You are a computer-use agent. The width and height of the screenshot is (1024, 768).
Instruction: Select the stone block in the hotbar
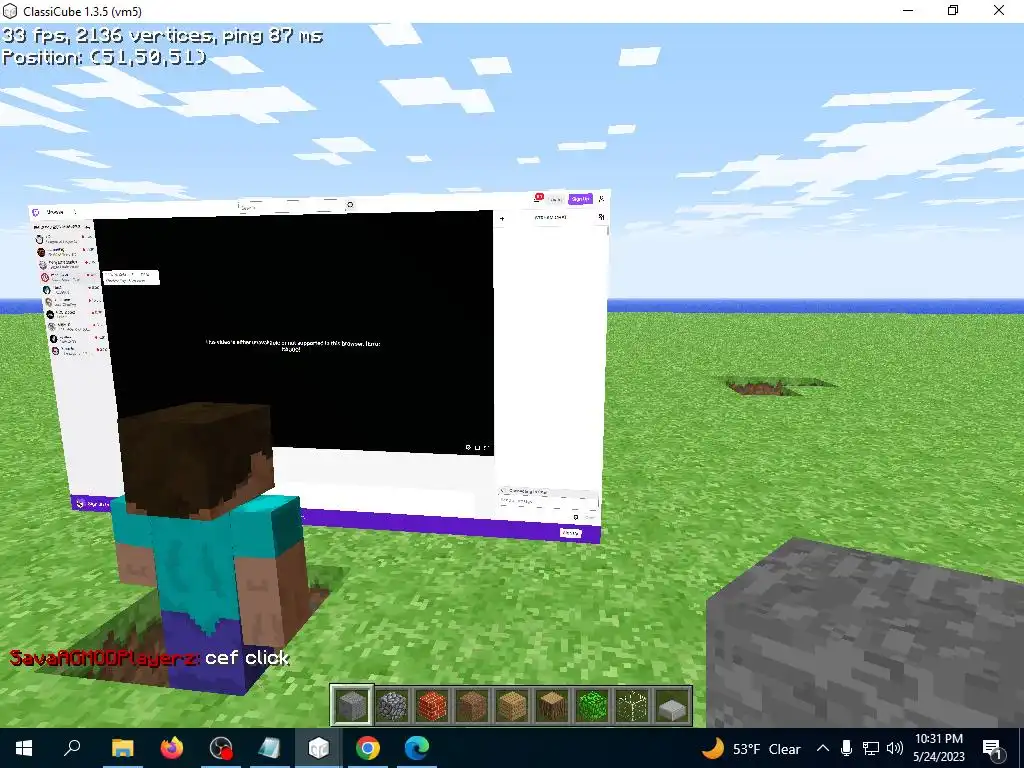(352, 705)
